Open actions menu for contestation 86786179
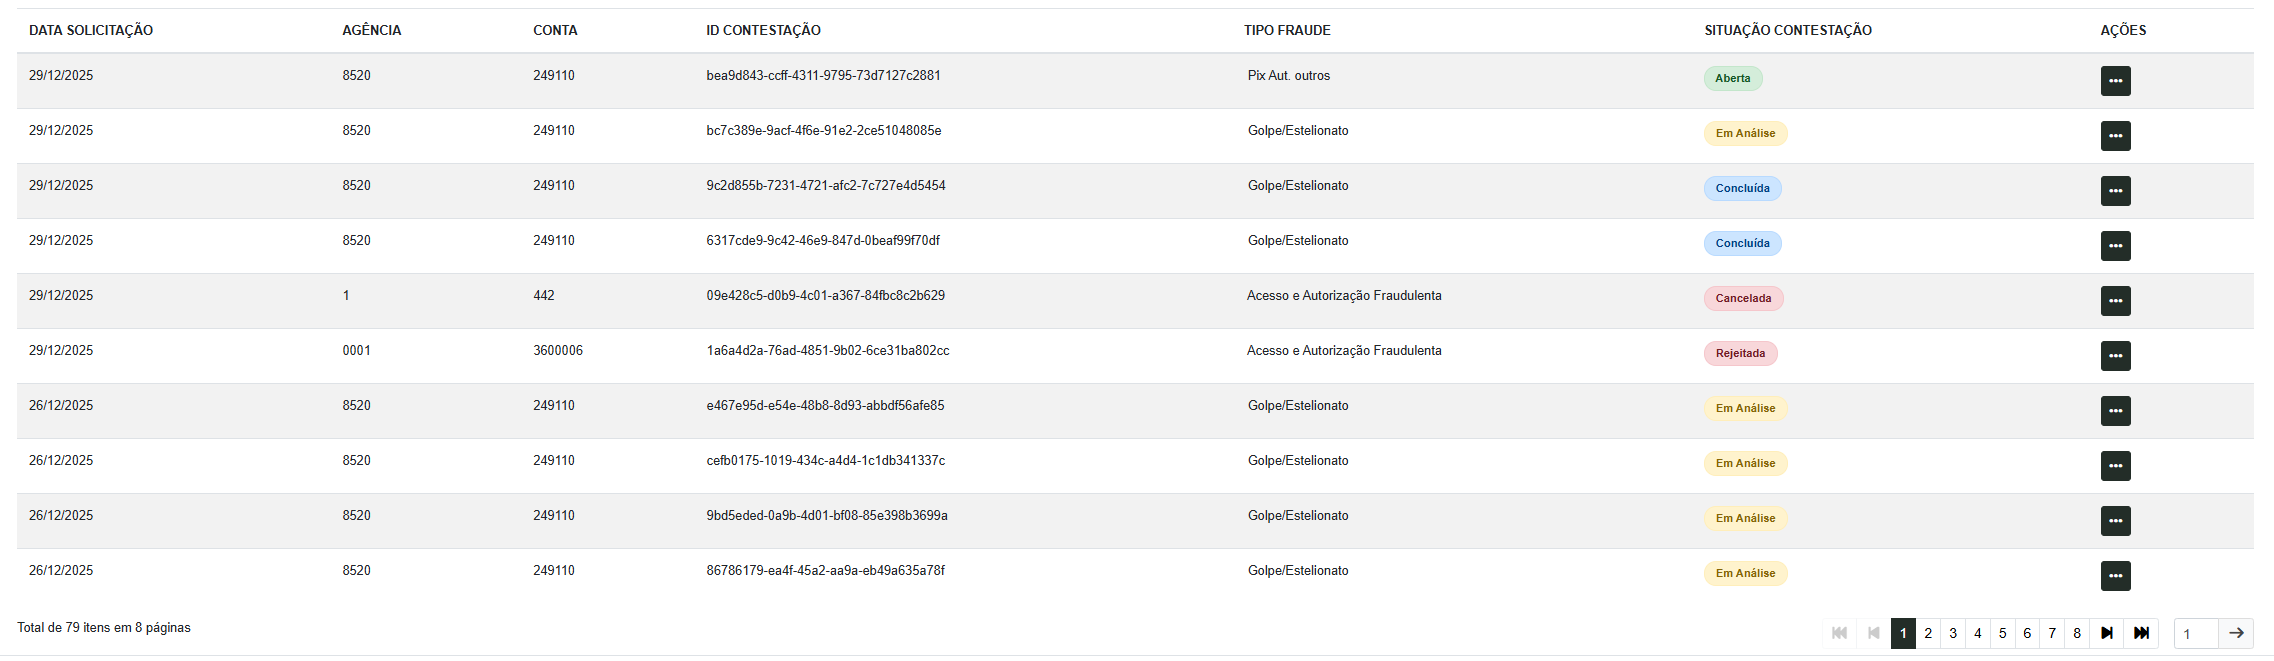The image size is (2274, 661). click(2115, 576)
